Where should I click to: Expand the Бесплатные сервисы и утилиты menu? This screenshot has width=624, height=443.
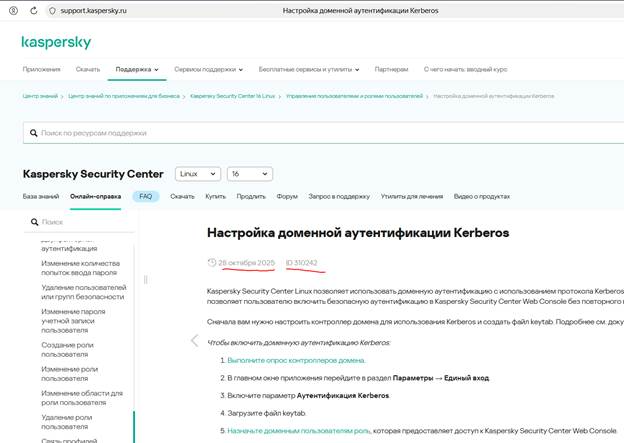[309, 69]
